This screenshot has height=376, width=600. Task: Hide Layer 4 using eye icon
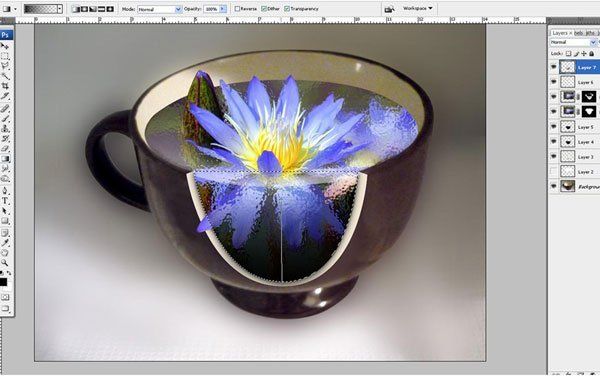click(554, 142)
